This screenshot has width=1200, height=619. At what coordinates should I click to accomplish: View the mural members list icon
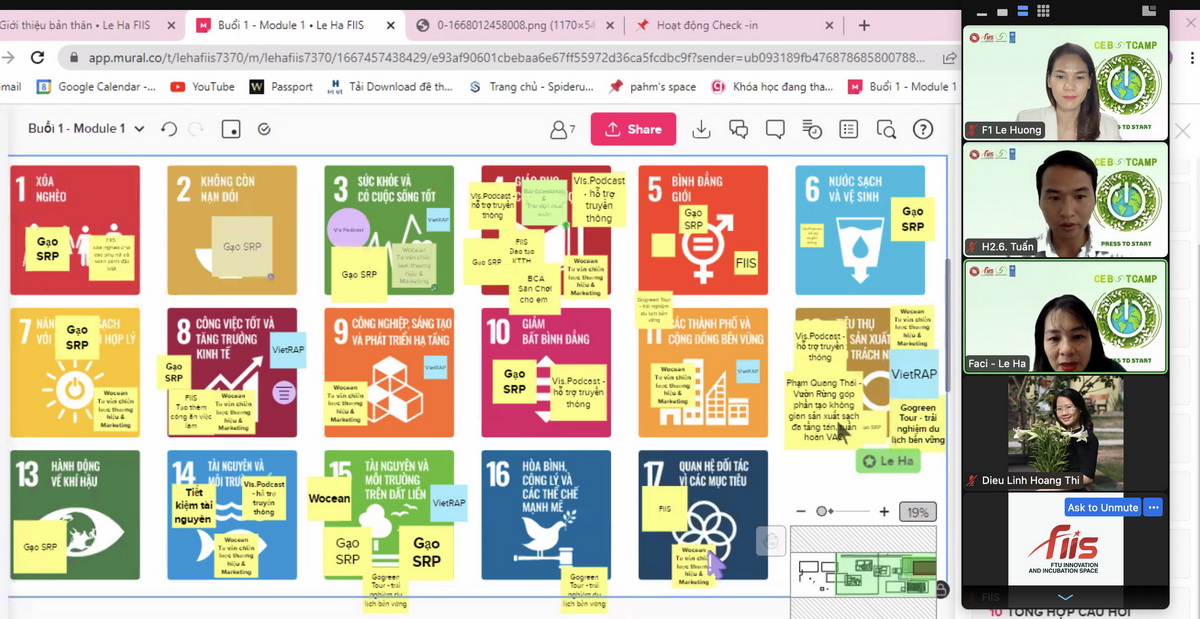pos(563,129)
